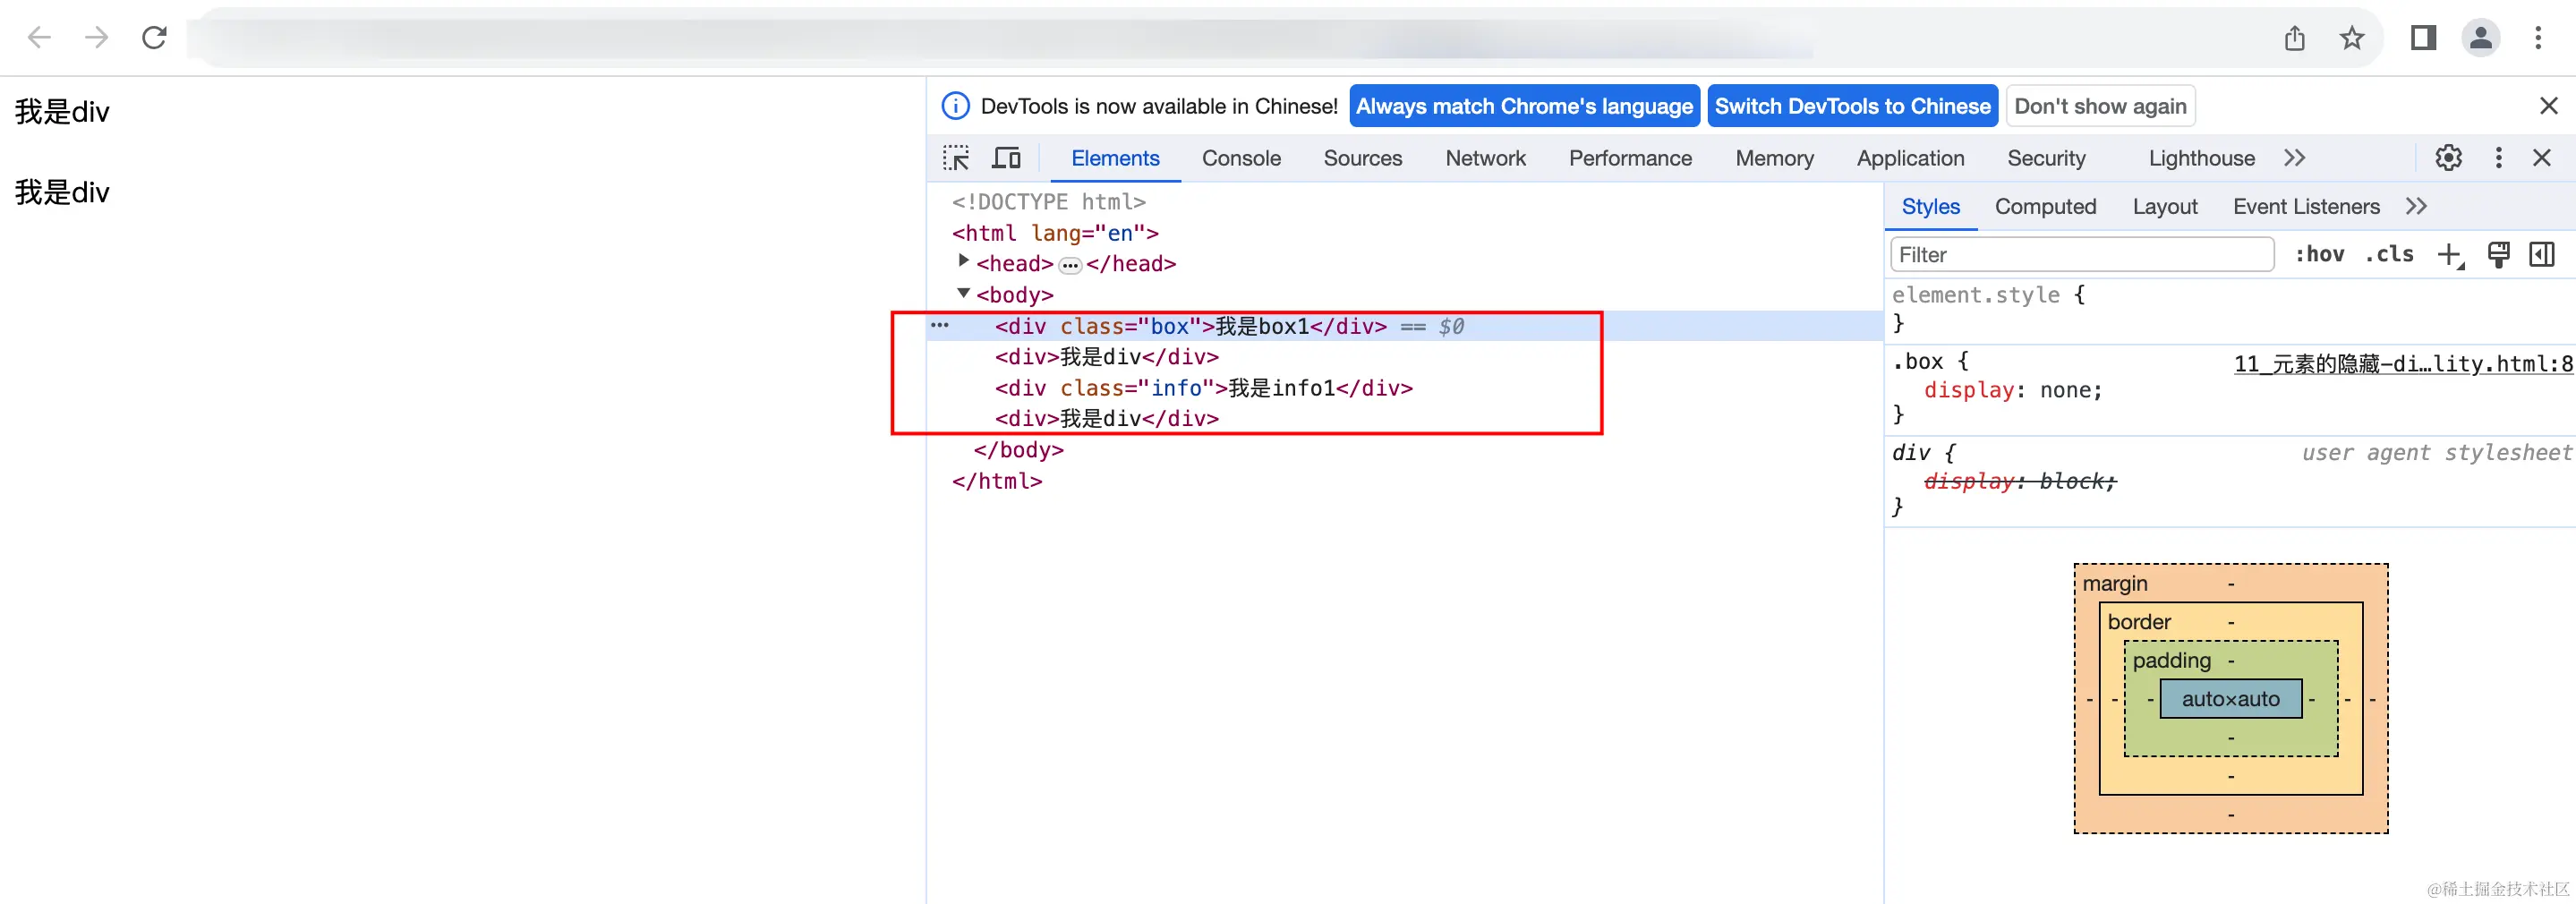Image resolution: width=2576 pixels, height=904 pixels.
Task: Show more DevTools tabs
Action: click(2295, 158)
